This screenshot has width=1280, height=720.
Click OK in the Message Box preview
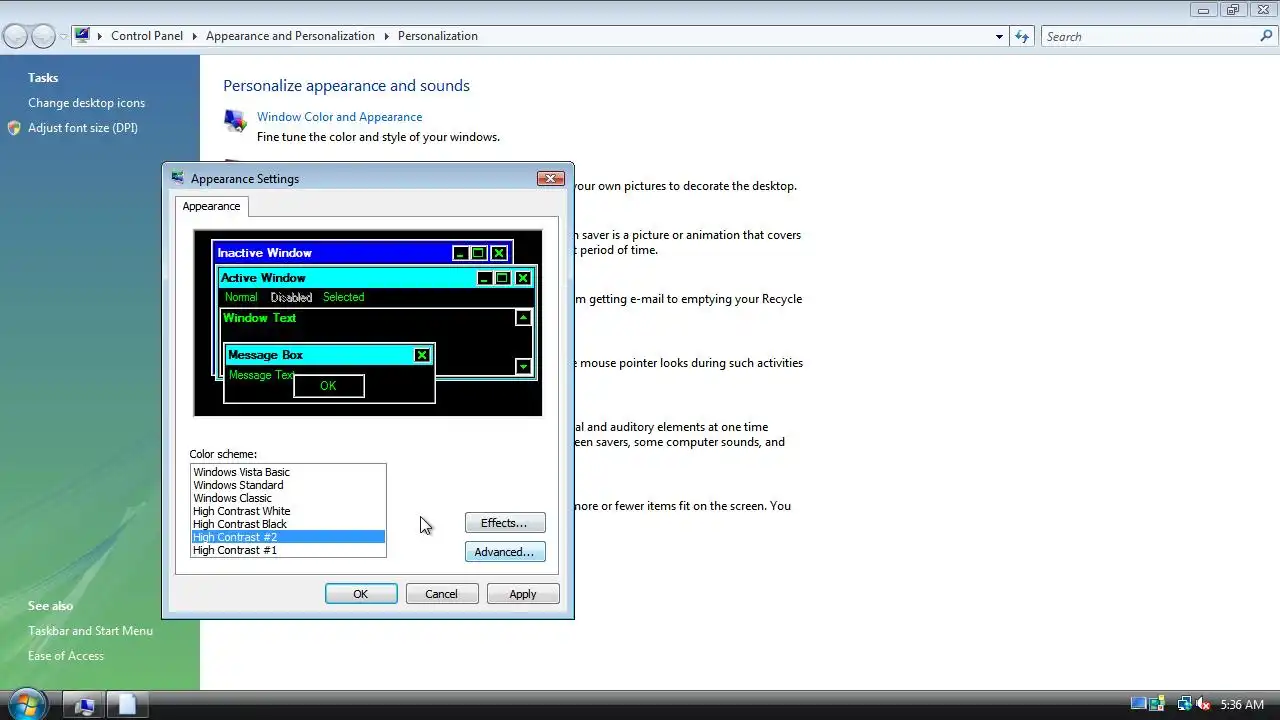(x=329, y=386)
